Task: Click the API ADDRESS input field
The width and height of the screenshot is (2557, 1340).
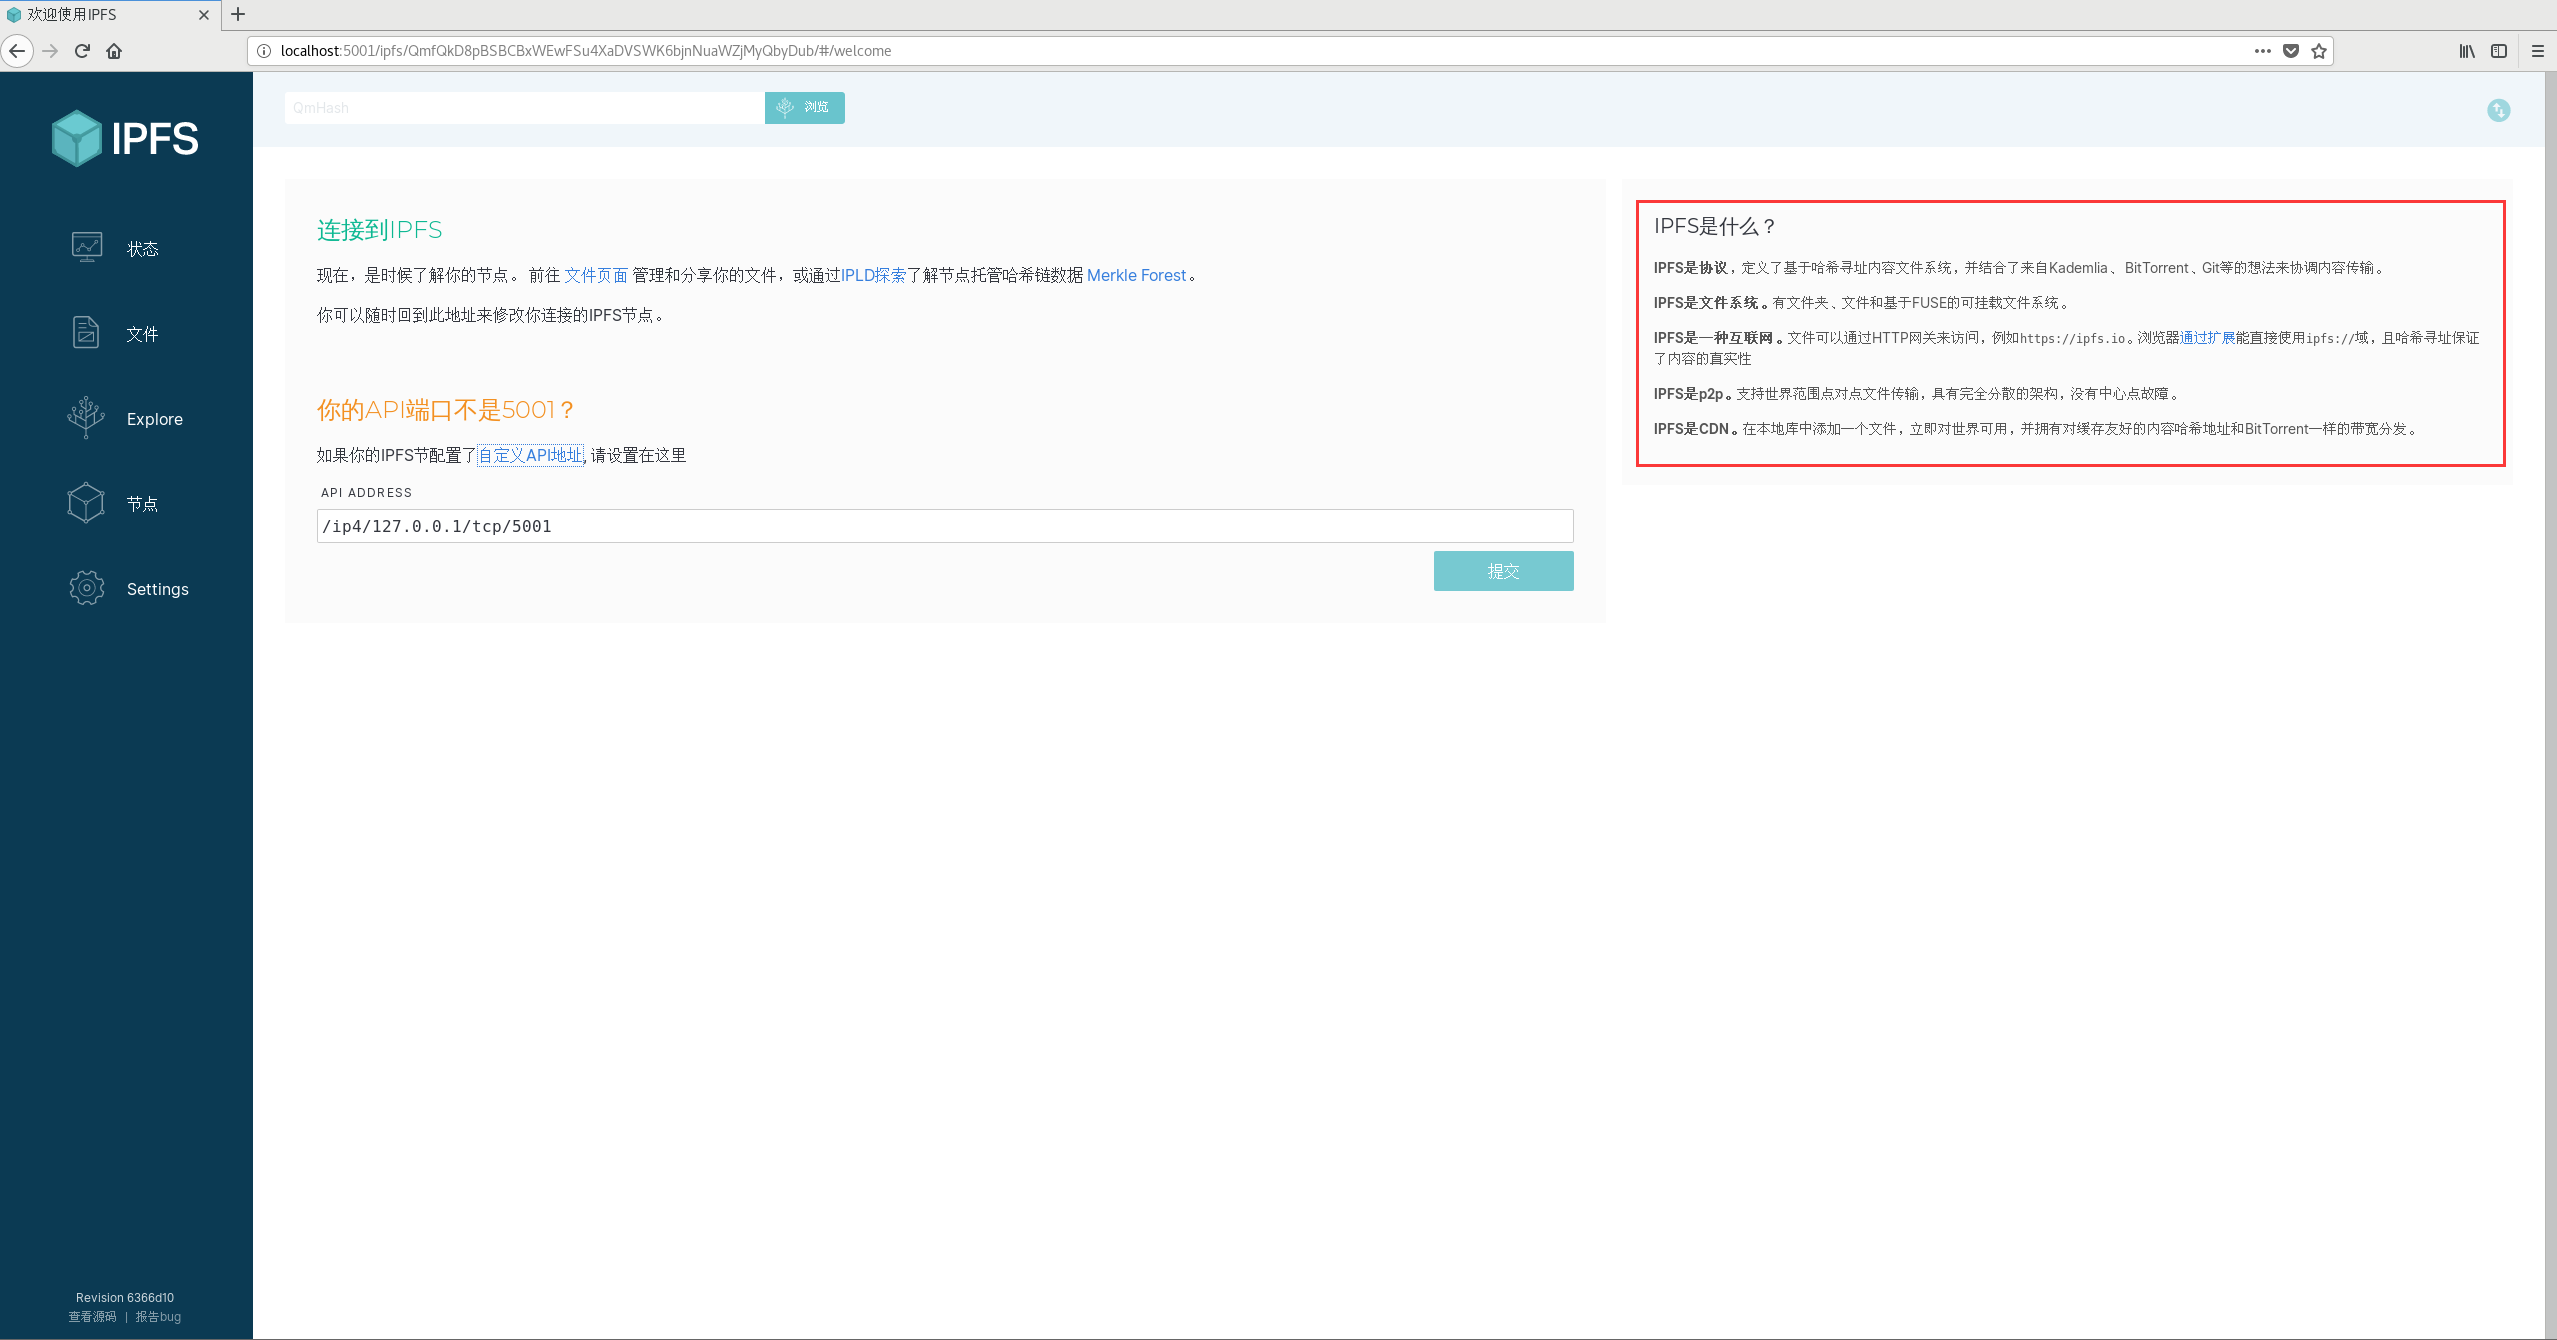Action: [x=944, y=526]
